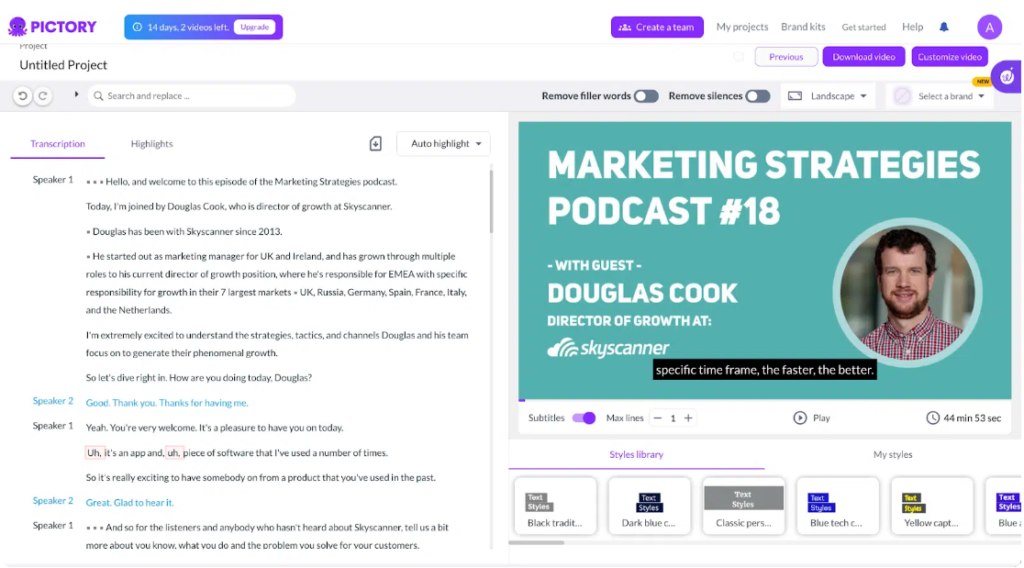The width and height of the screenshot is (1024, 568).
Task: Expand the Landscape aspect ratio dropdown
Action: (829, 96)
